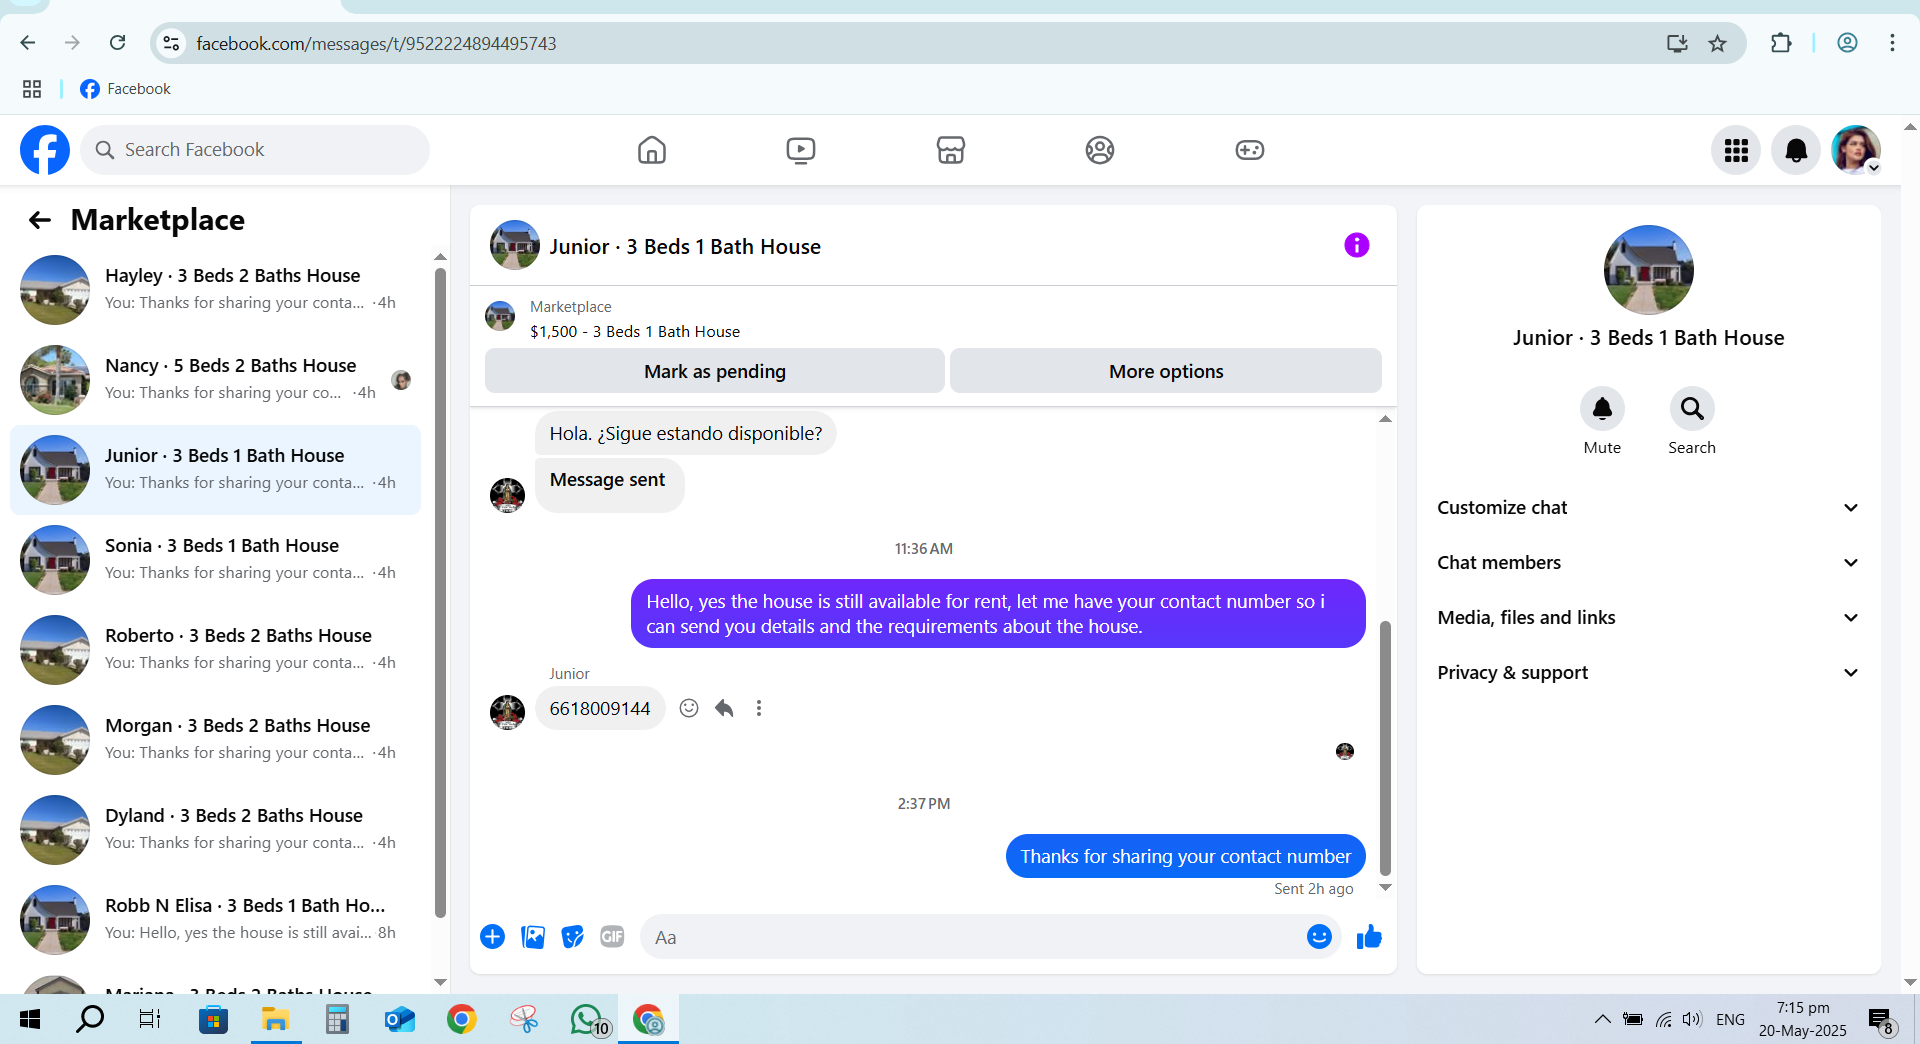
Task: Click More options button
Action: coord(1166,371)
